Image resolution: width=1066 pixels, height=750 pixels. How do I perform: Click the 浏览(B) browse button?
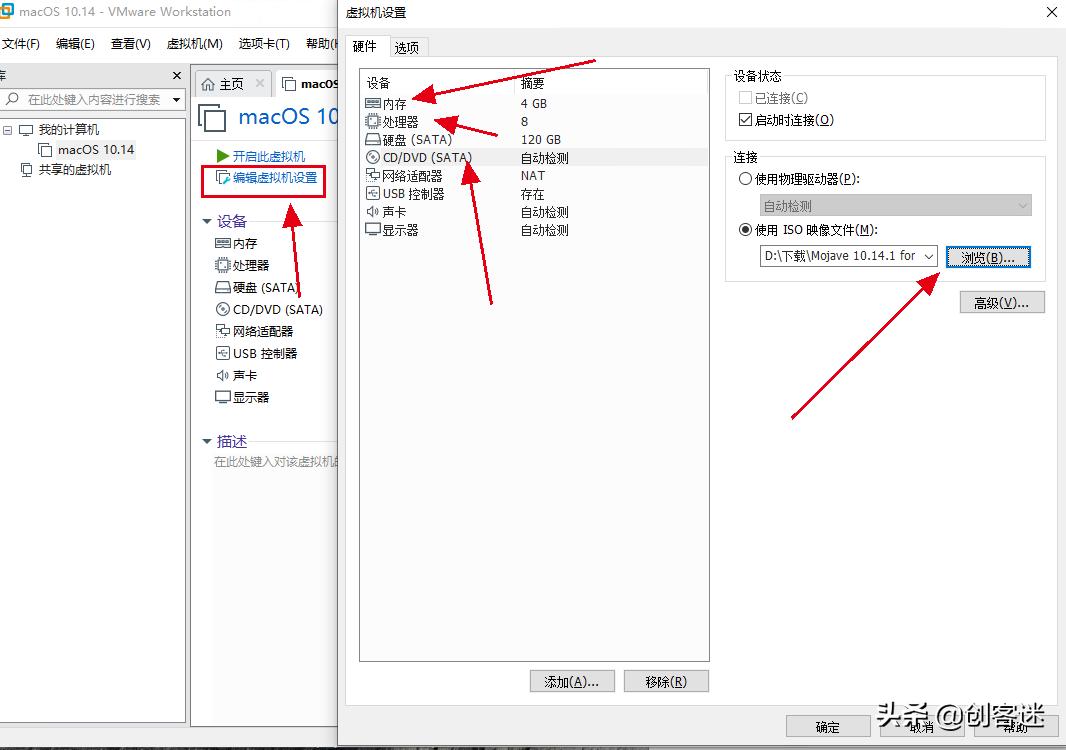tap(988, 257)
